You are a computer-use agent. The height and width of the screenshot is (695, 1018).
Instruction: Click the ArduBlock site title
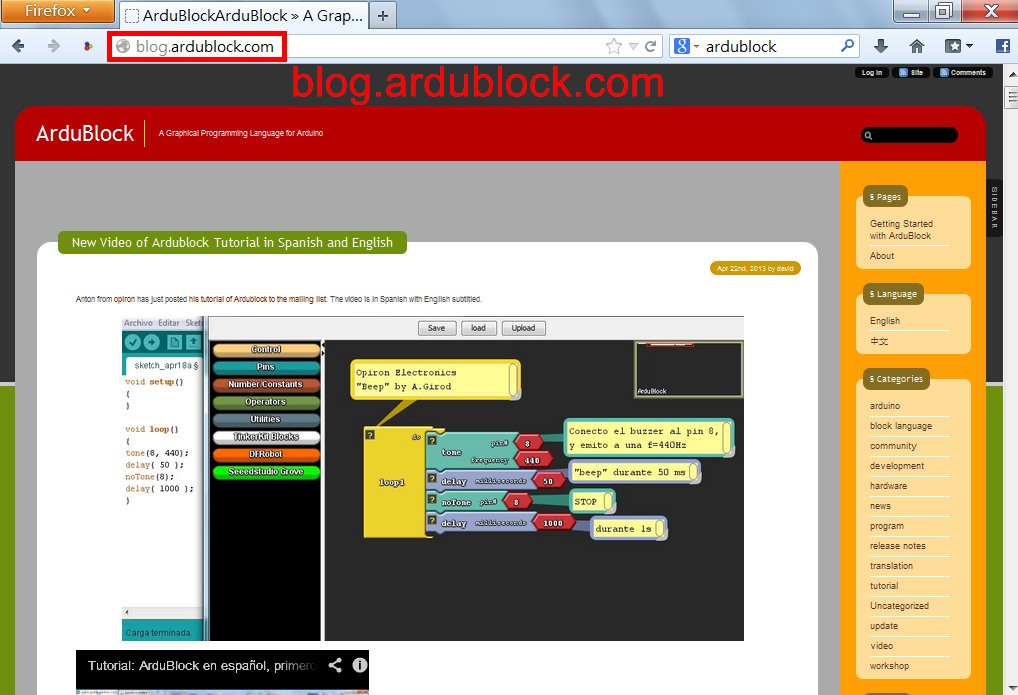84,133
